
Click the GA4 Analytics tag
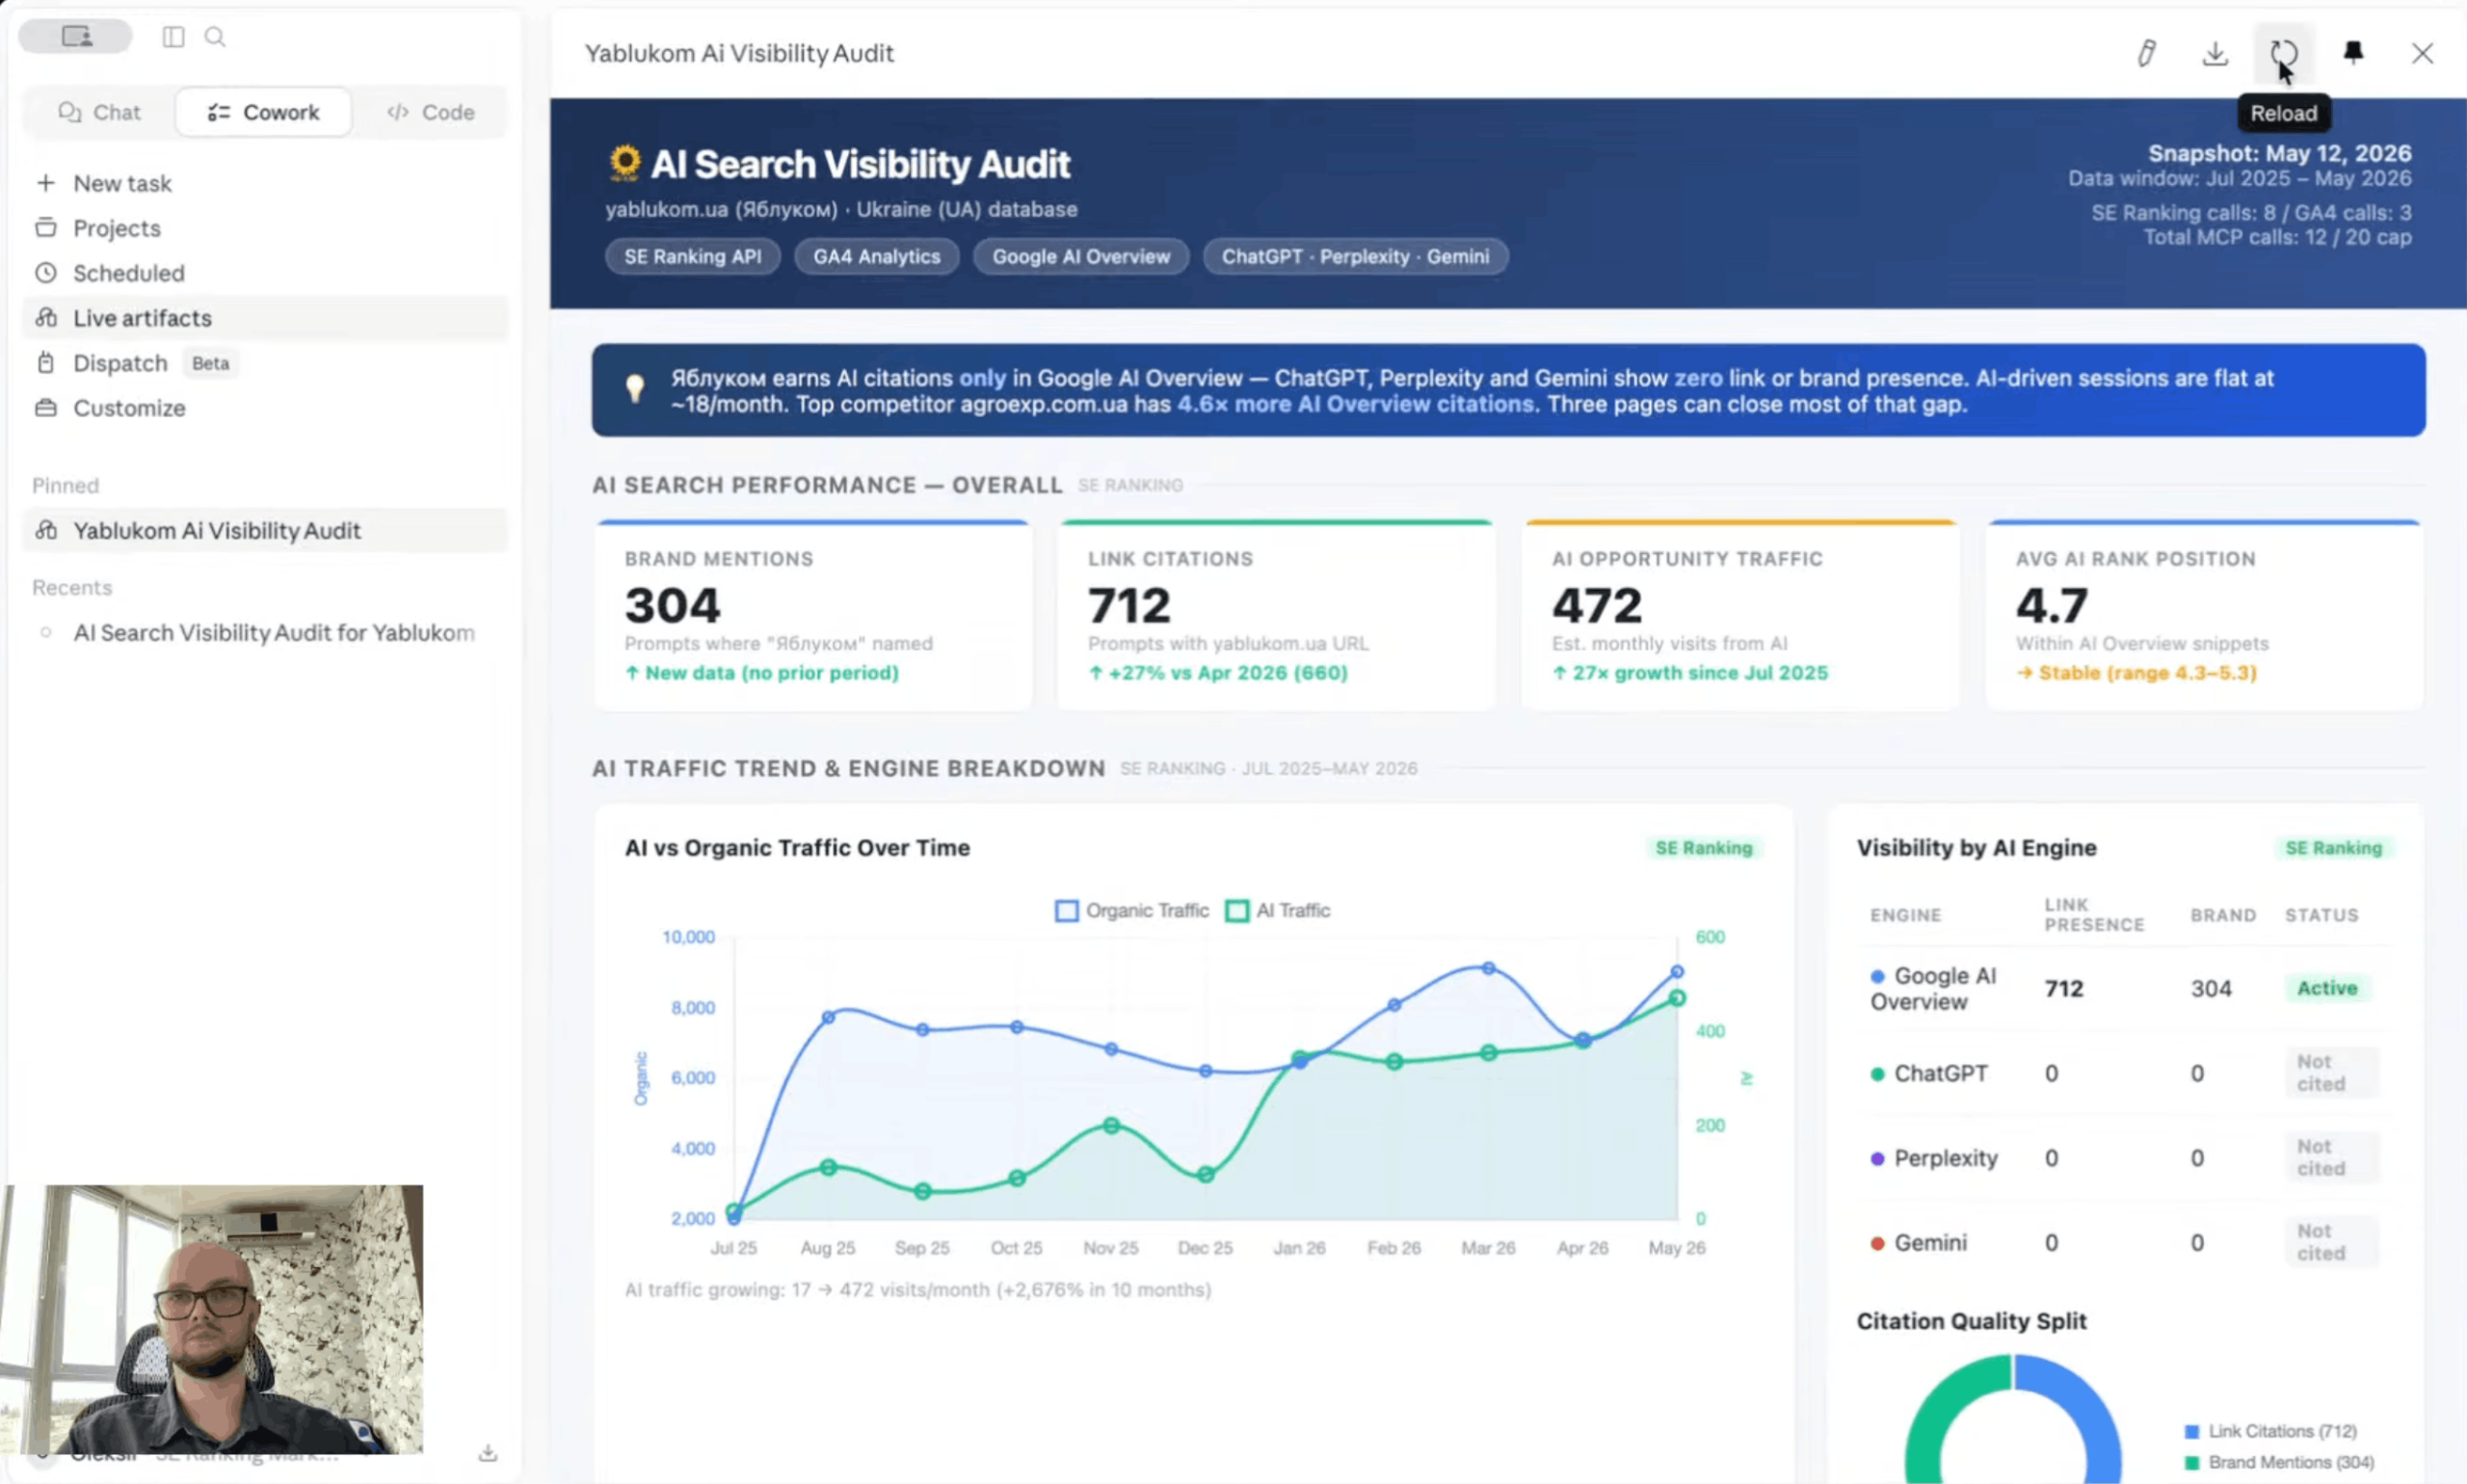[876, 257]
